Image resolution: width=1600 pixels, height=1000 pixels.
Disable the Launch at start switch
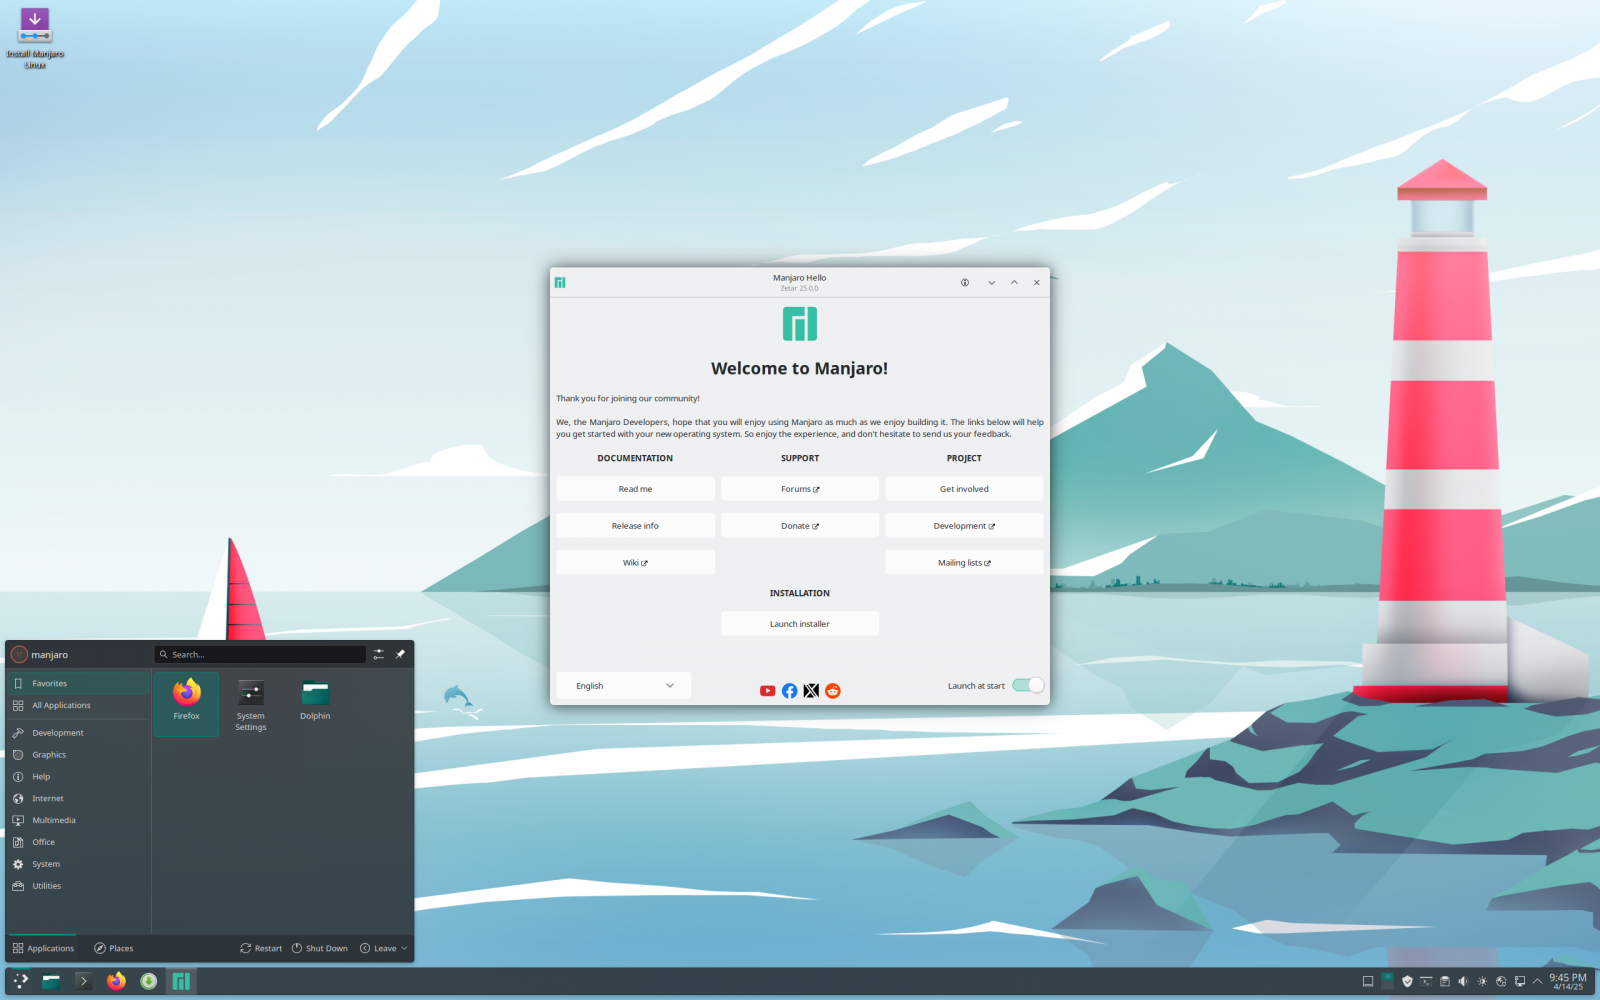coord(1027,685)
